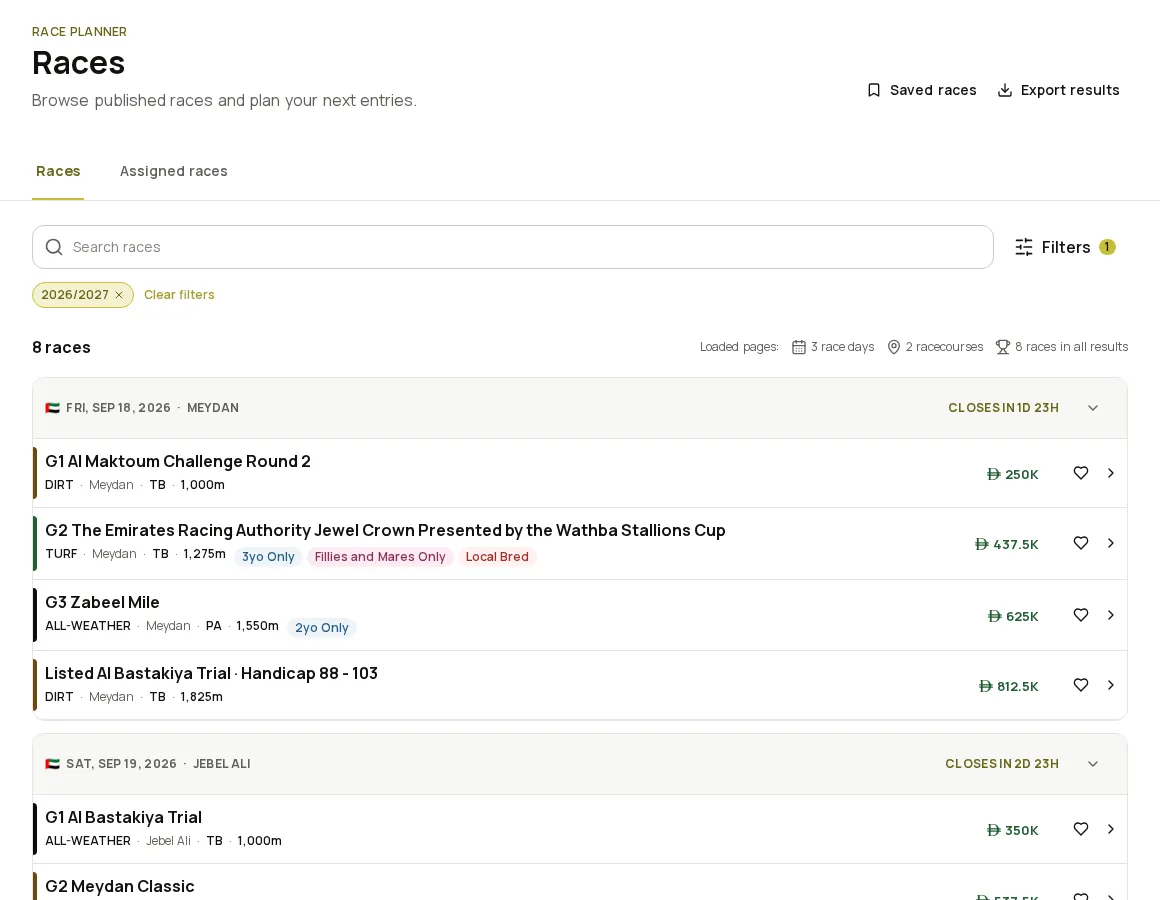Remove the 2026/2027 filter chip
This screenshot has width=1160, height=900.
[119, 295]
